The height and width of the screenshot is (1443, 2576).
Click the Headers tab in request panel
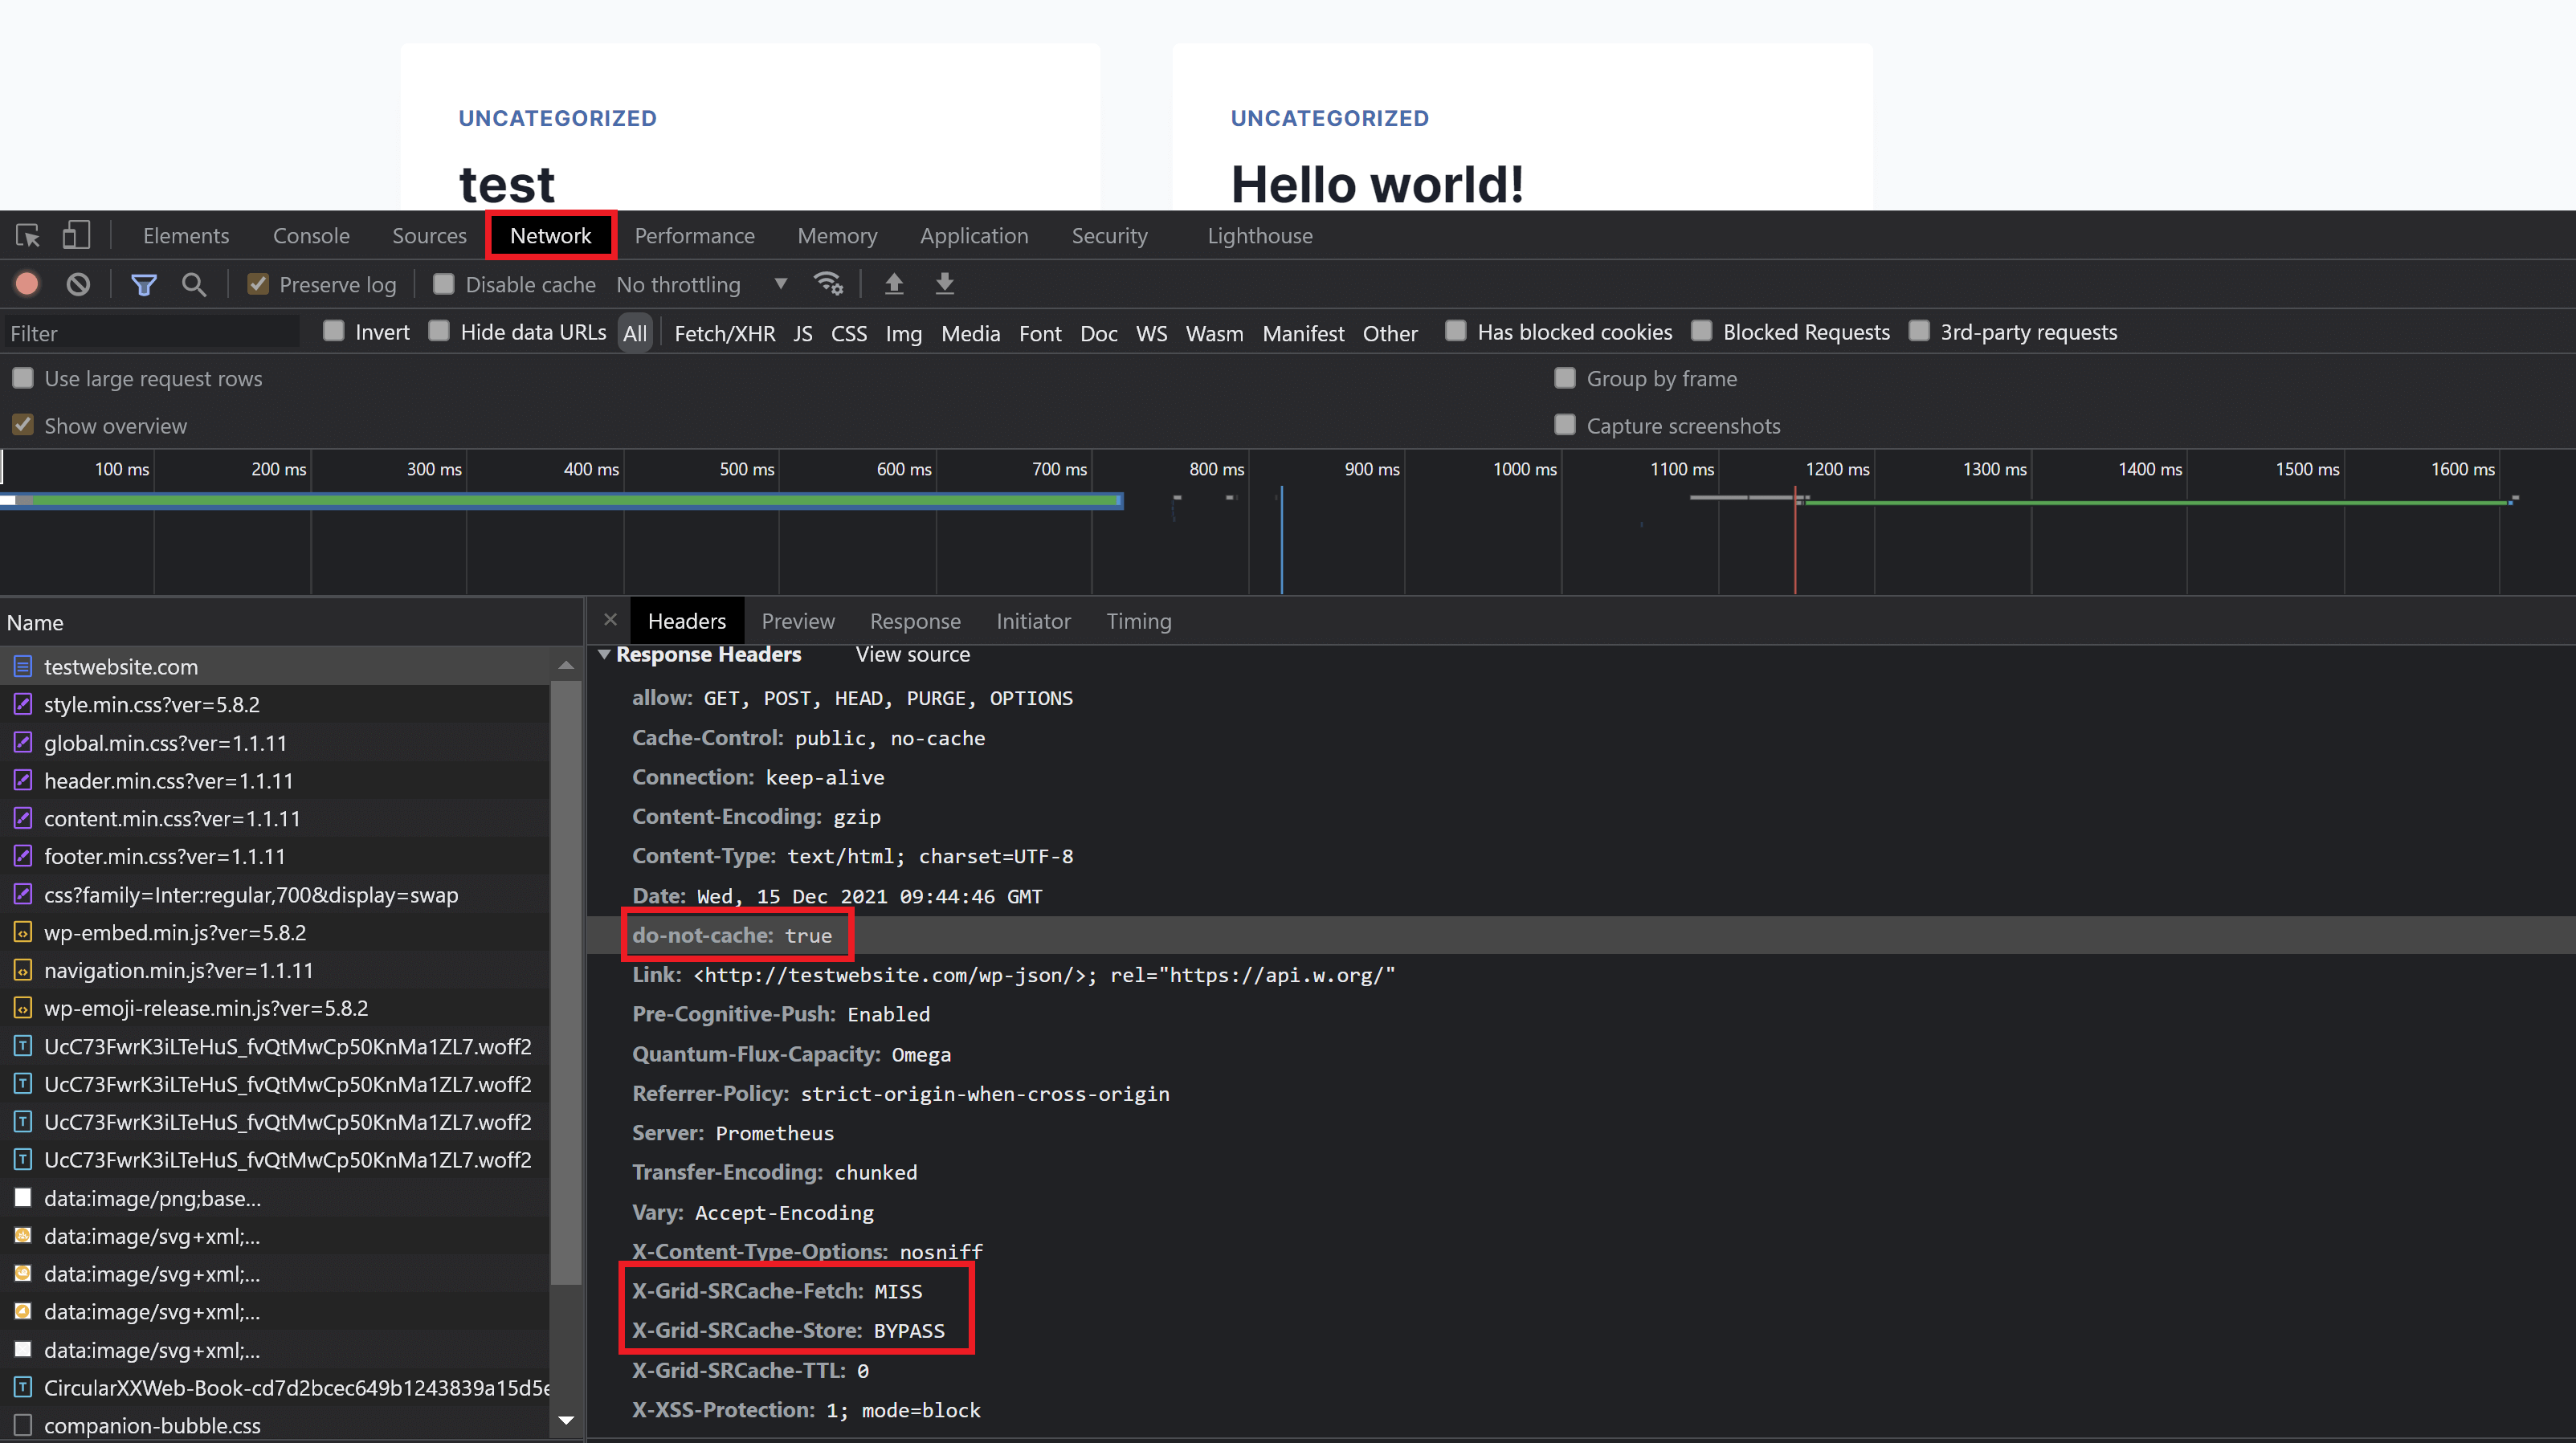click(x=687, y=621)
